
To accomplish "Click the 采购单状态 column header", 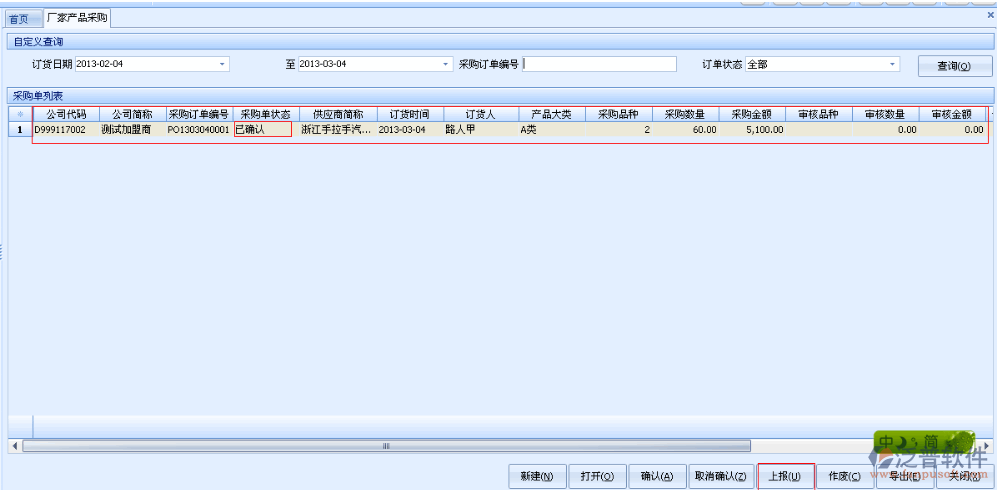I will click(264, 114).
